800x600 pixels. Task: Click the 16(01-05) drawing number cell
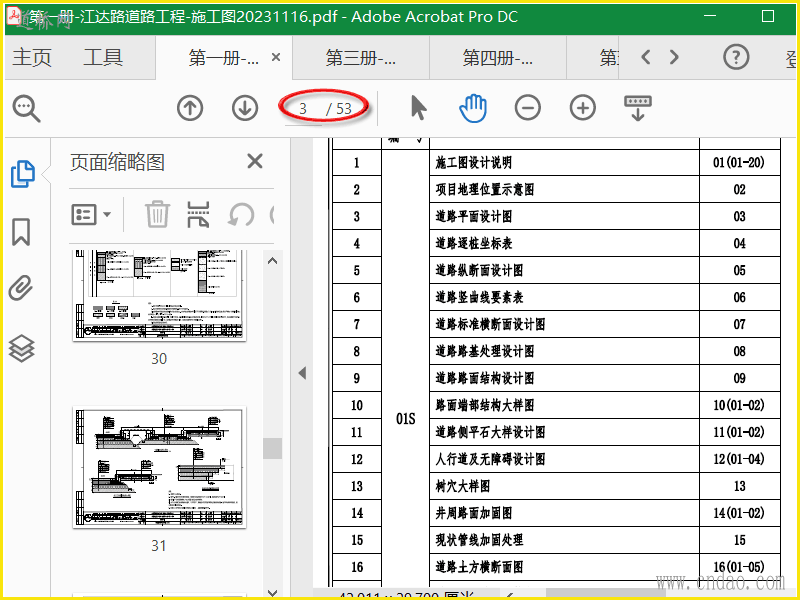point(739,567)
